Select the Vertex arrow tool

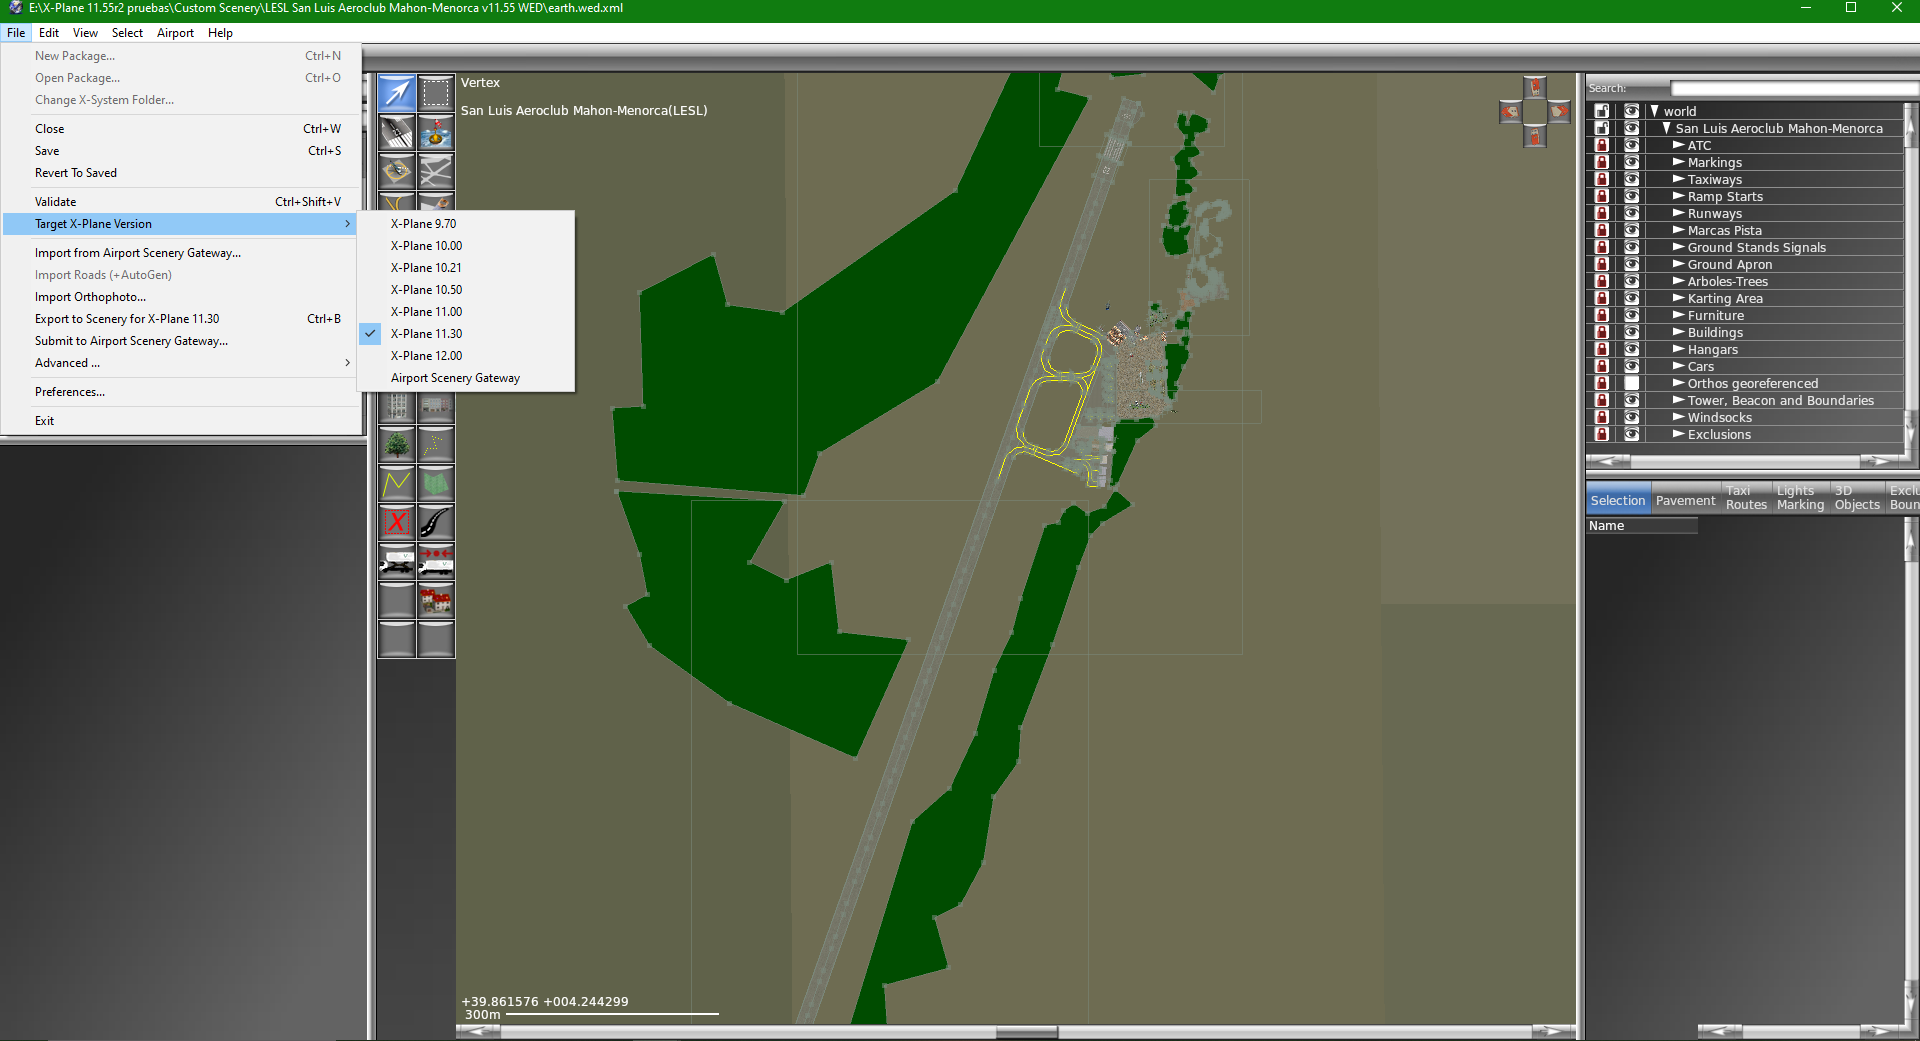[397, 93]
